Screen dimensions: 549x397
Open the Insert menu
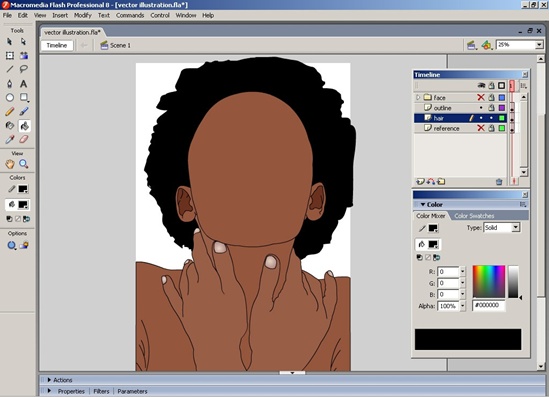[x=60, y=15]
